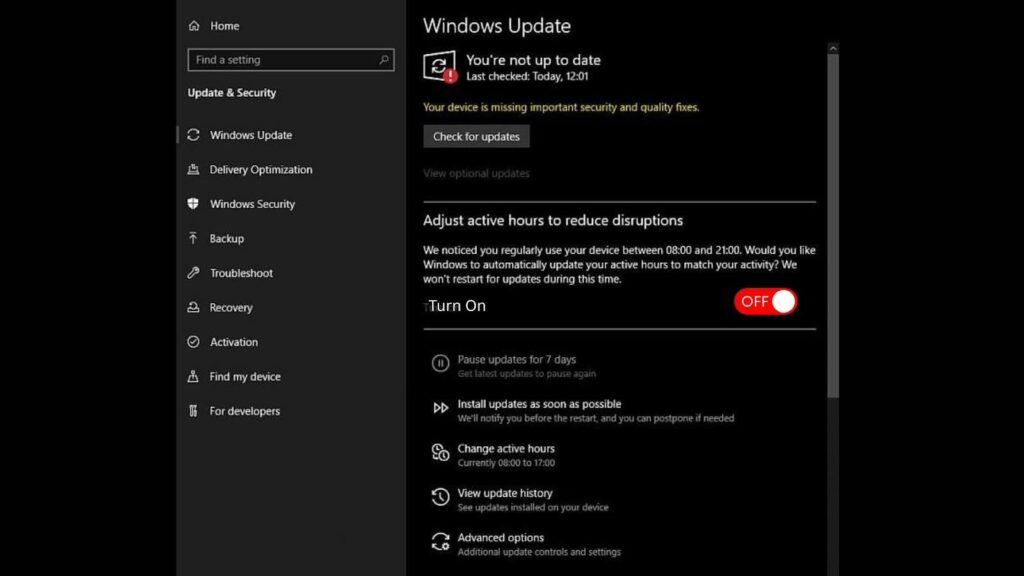Open the Home settings page
Image resolution: width=1024 pixels, height=576 pixels.
point(225,25)
